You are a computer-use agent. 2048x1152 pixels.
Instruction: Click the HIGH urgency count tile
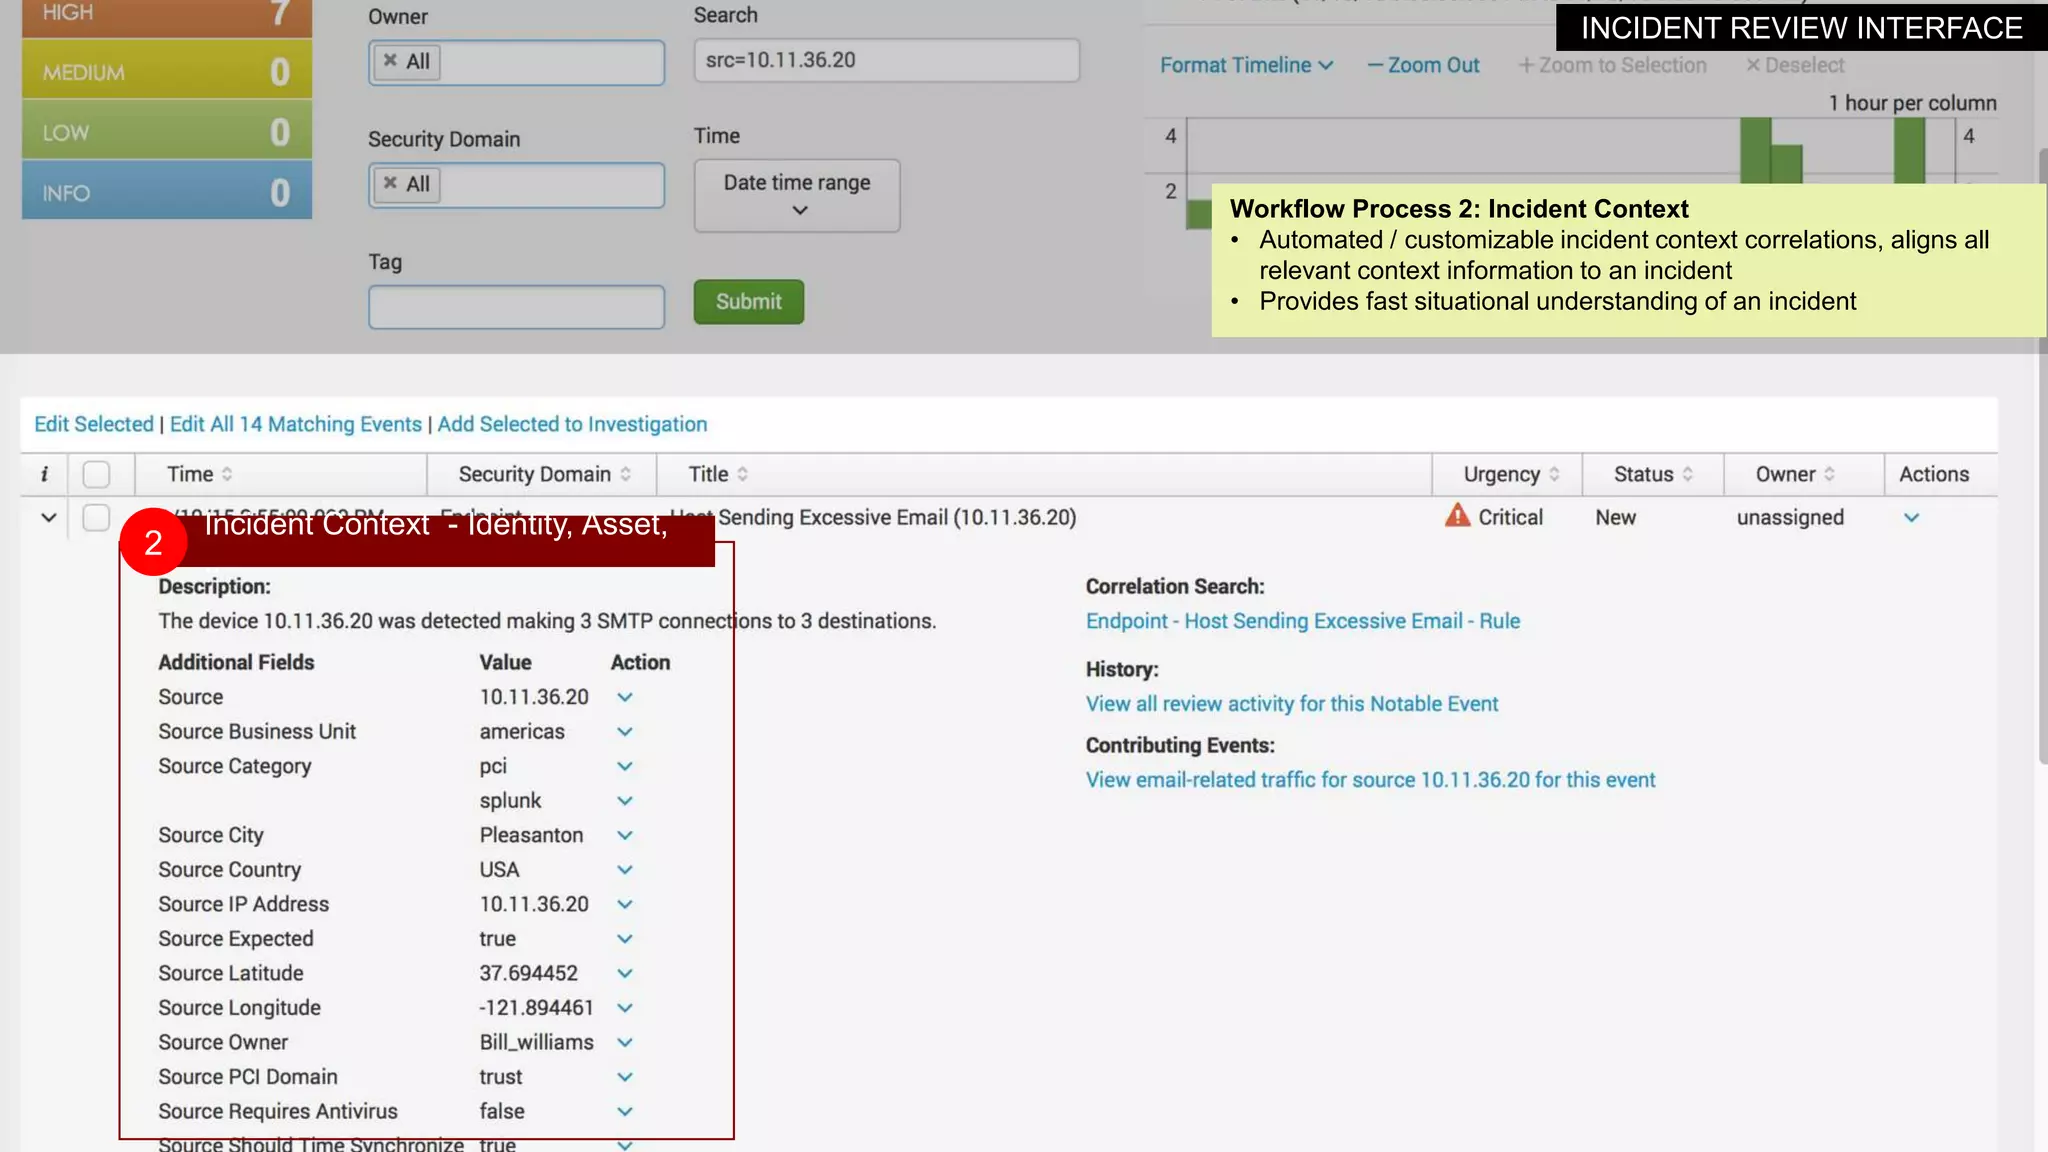tap(167, 17)
